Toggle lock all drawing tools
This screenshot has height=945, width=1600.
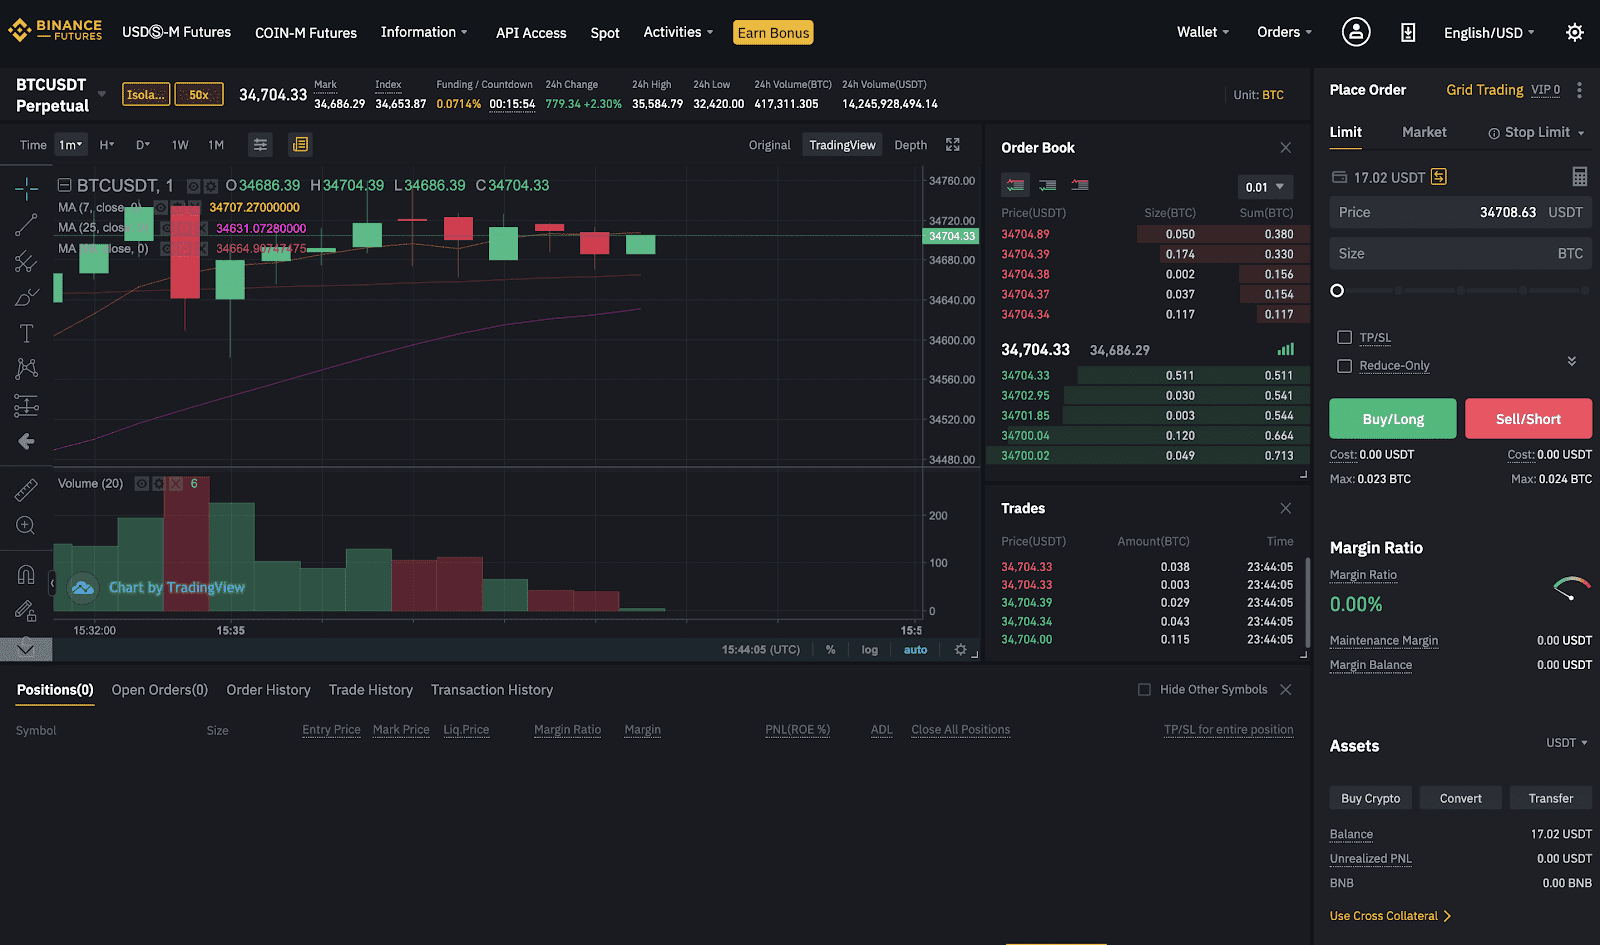click(x=27, y=610)
